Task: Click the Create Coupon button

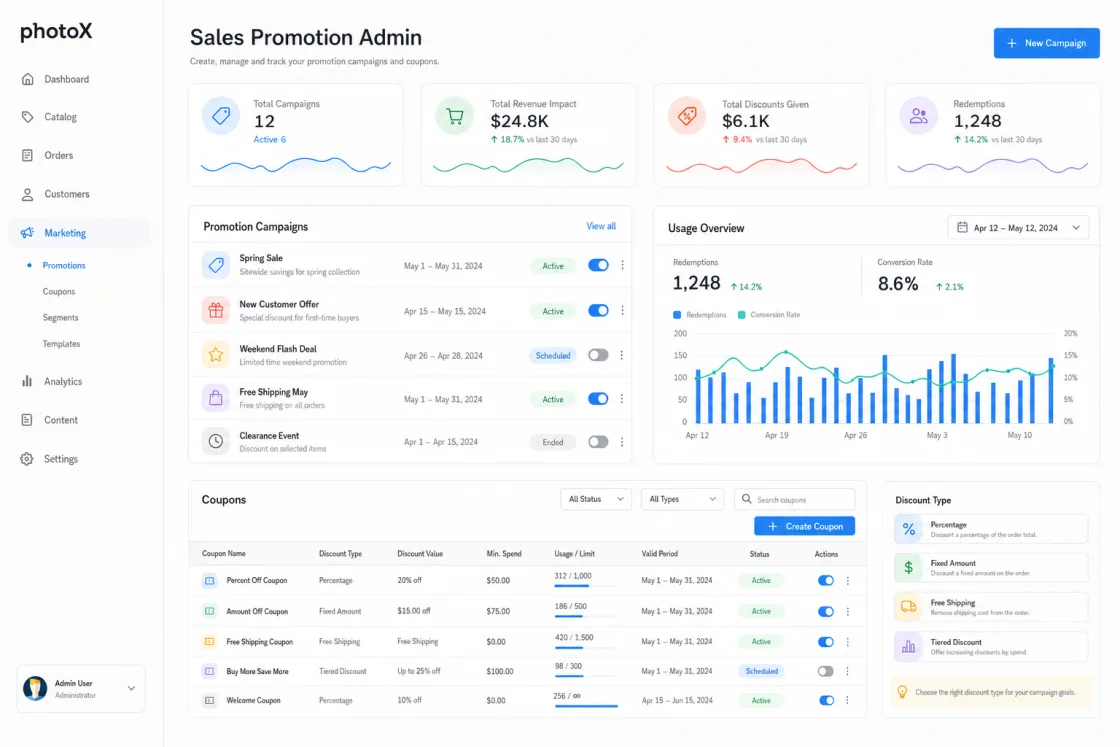Action: (804, 526)
